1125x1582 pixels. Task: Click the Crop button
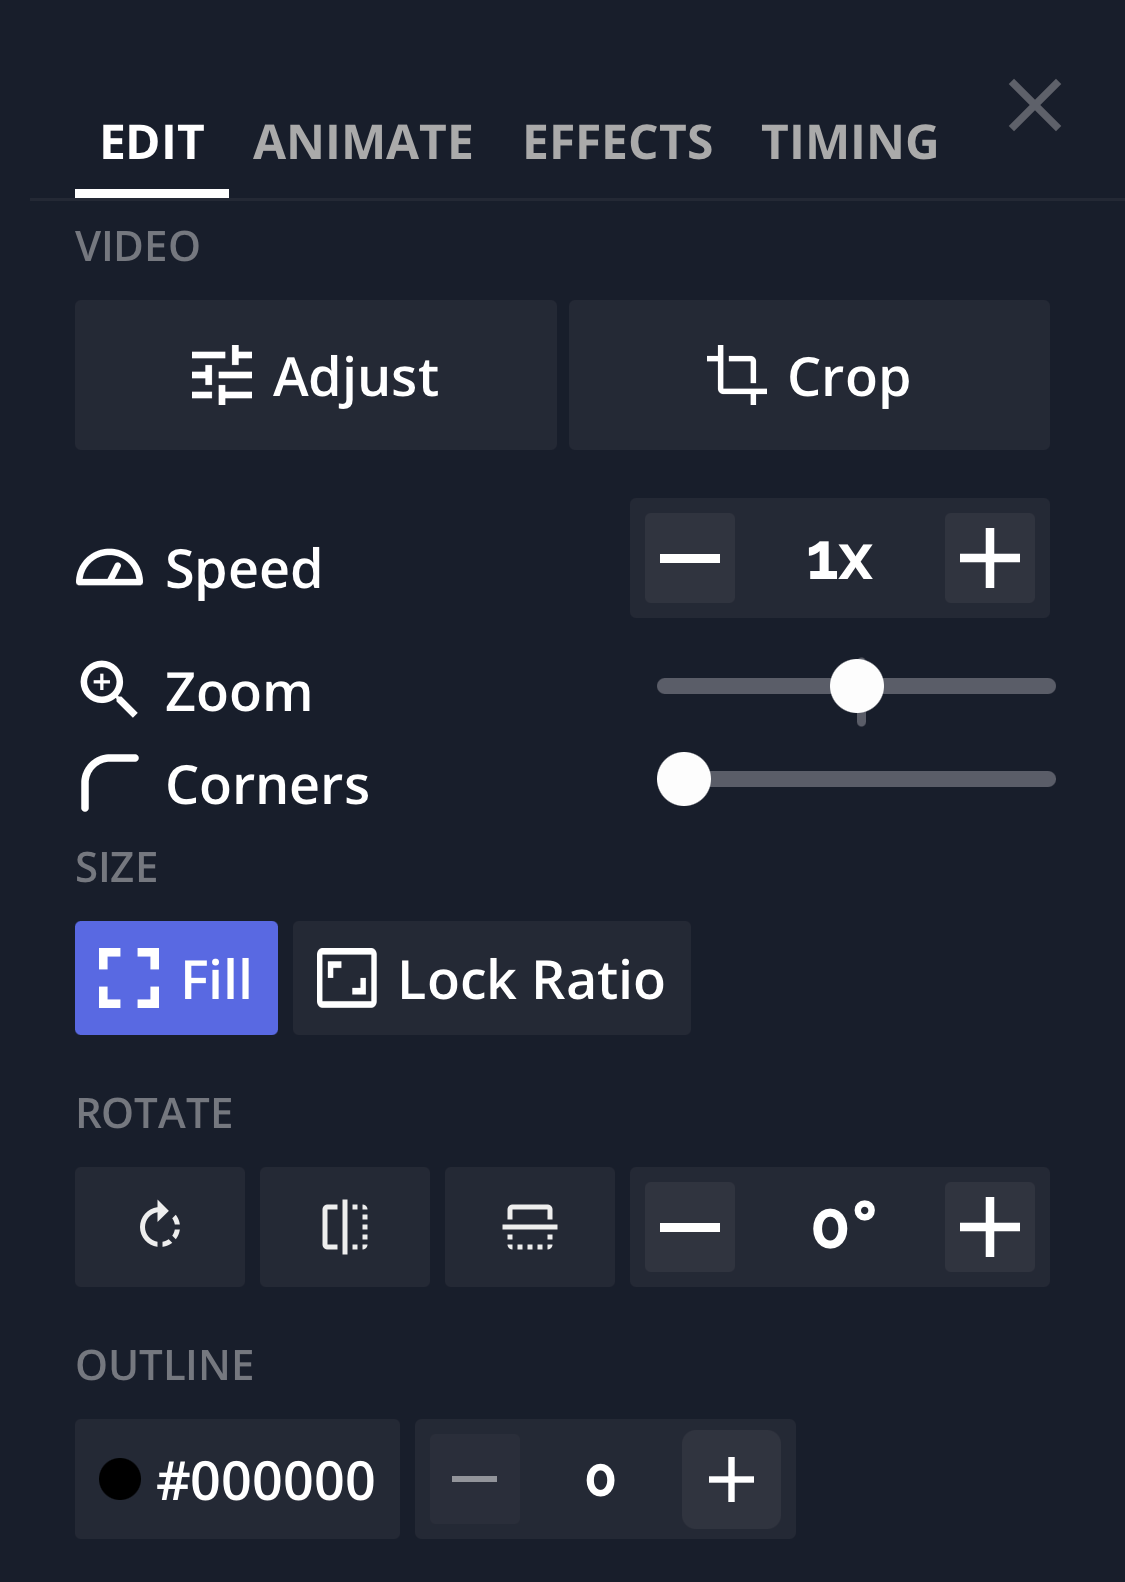point(809,376)
